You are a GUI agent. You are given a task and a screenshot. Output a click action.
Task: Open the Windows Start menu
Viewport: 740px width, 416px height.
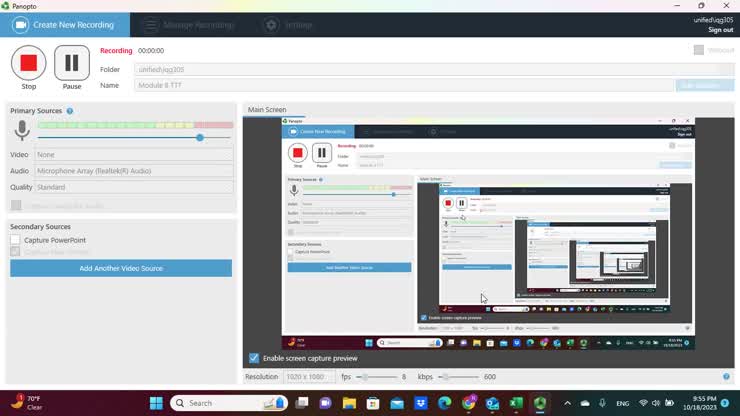pyautogui.click(x=156, y=403)
